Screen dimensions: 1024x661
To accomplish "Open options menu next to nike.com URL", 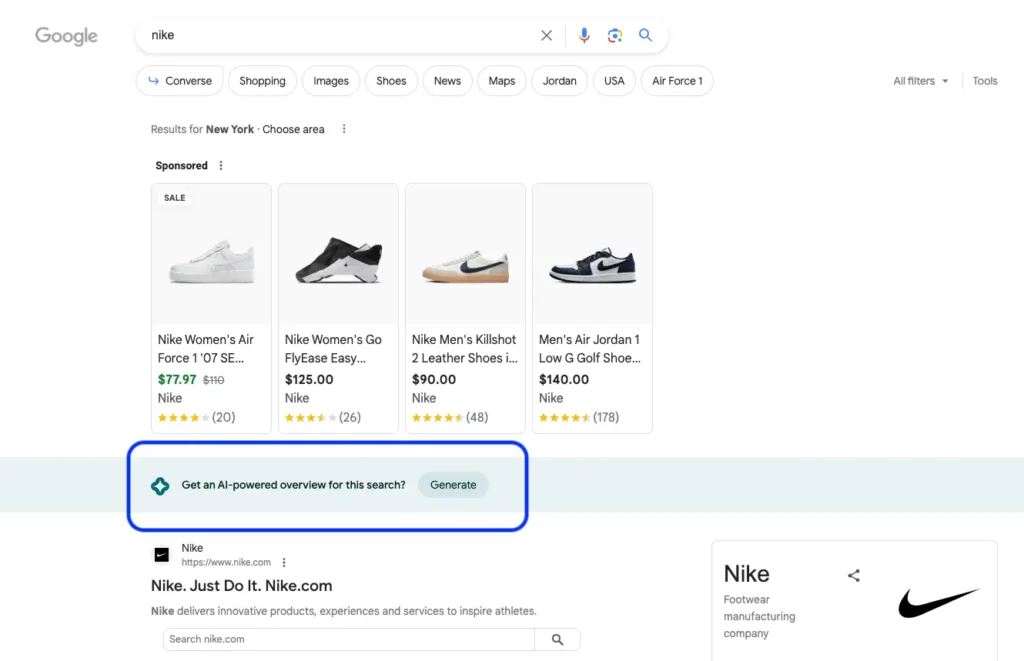I will pyautogui.click(x=284, y=563).
